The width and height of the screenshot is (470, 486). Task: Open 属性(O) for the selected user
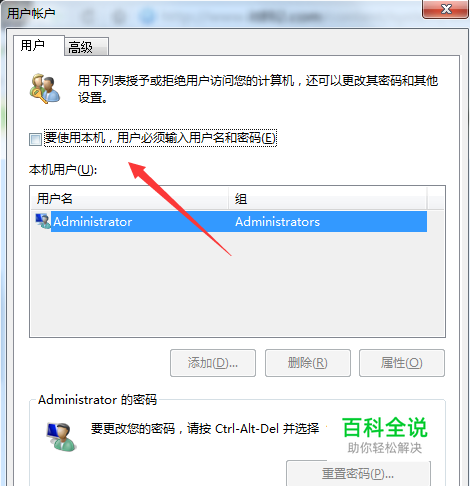[402, 363]
